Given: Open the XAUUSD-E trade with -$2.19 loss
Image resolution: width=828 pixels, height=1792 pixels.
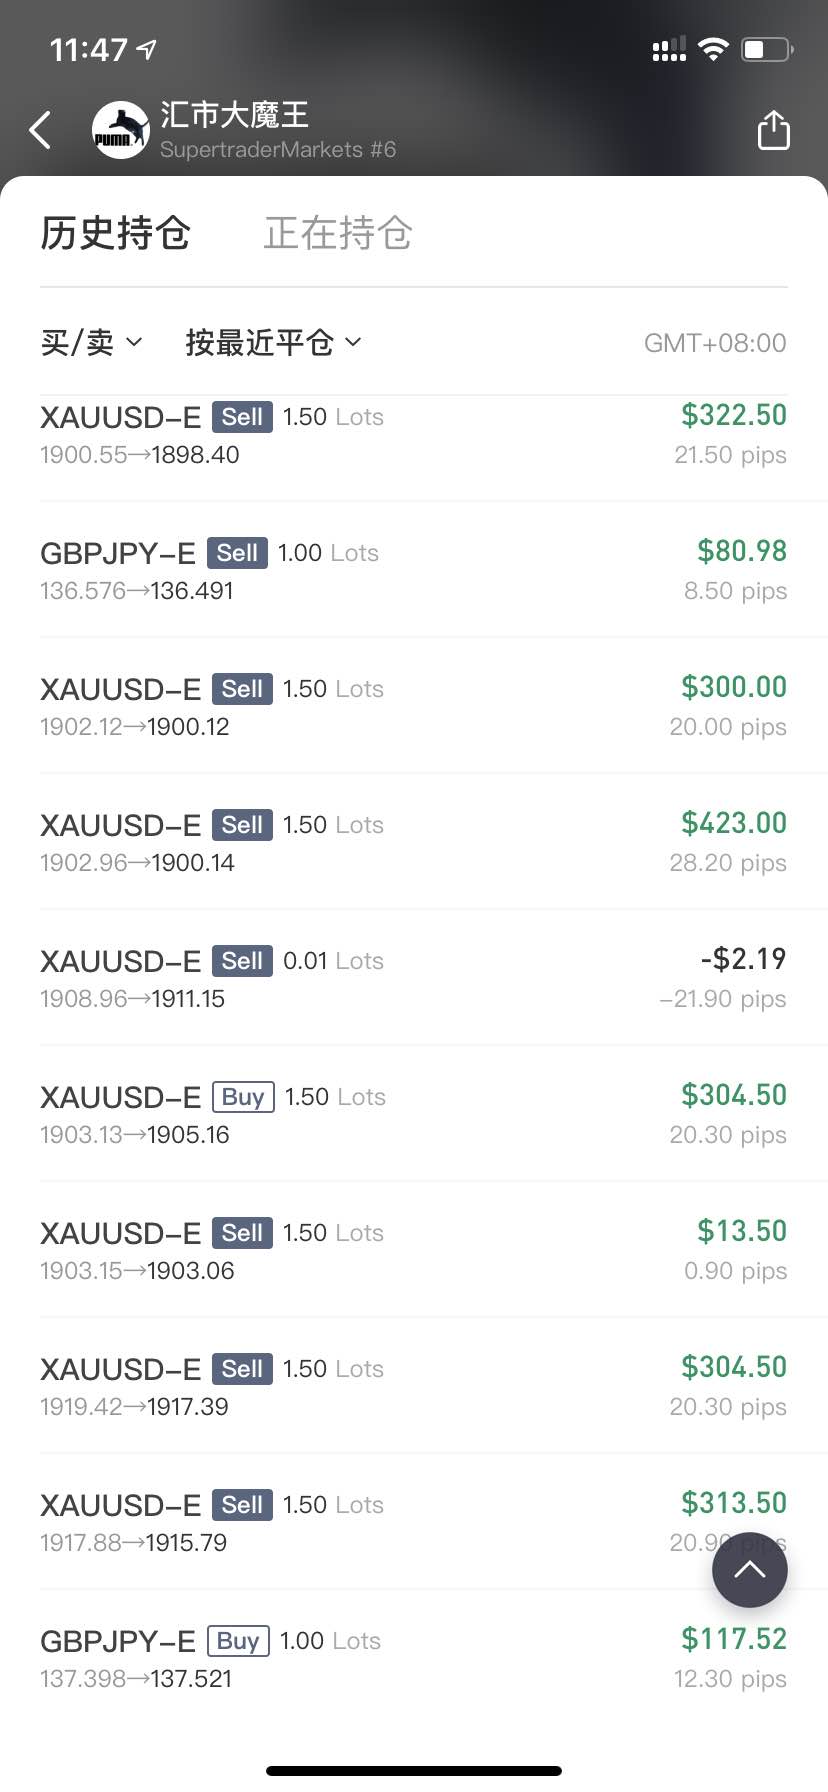Looking at the screenshot, I should click(x=414, y=978).
